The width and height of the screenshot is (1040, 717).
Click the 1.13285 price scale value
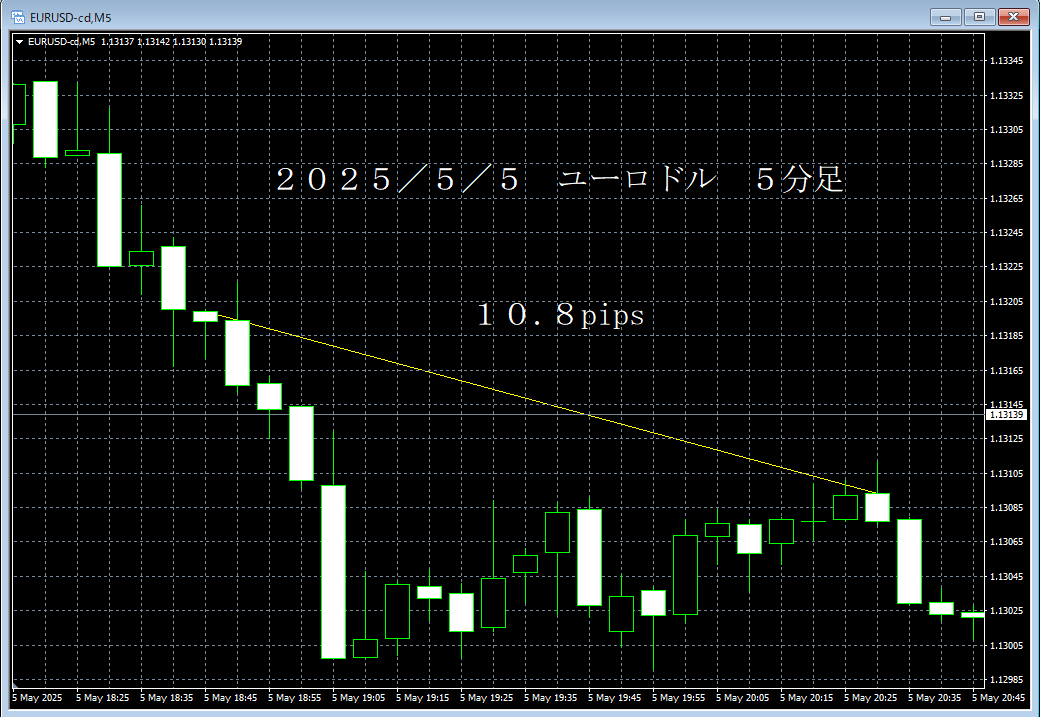[x=1006, y=164]
